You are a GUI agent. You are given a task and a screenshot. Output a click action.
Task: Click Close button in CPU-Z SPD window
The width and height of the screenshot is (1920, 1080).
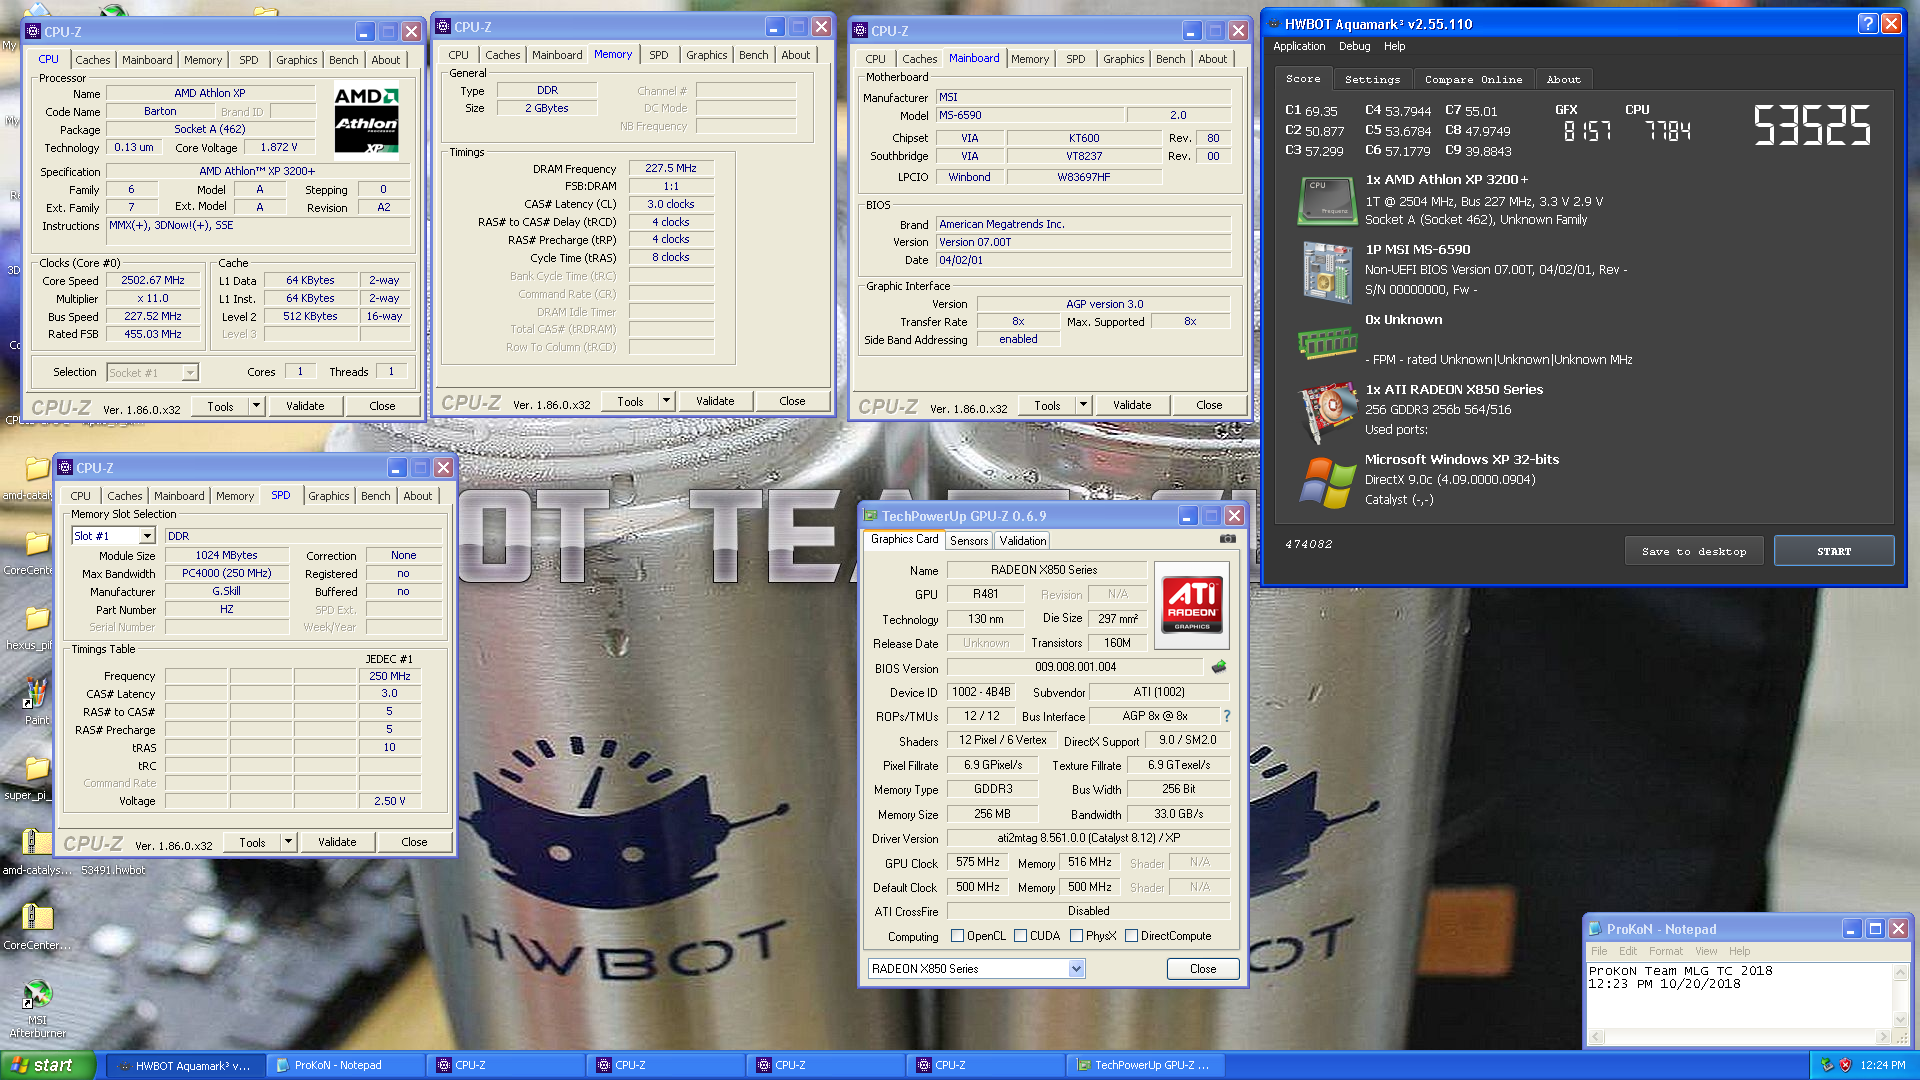(414, 842)
